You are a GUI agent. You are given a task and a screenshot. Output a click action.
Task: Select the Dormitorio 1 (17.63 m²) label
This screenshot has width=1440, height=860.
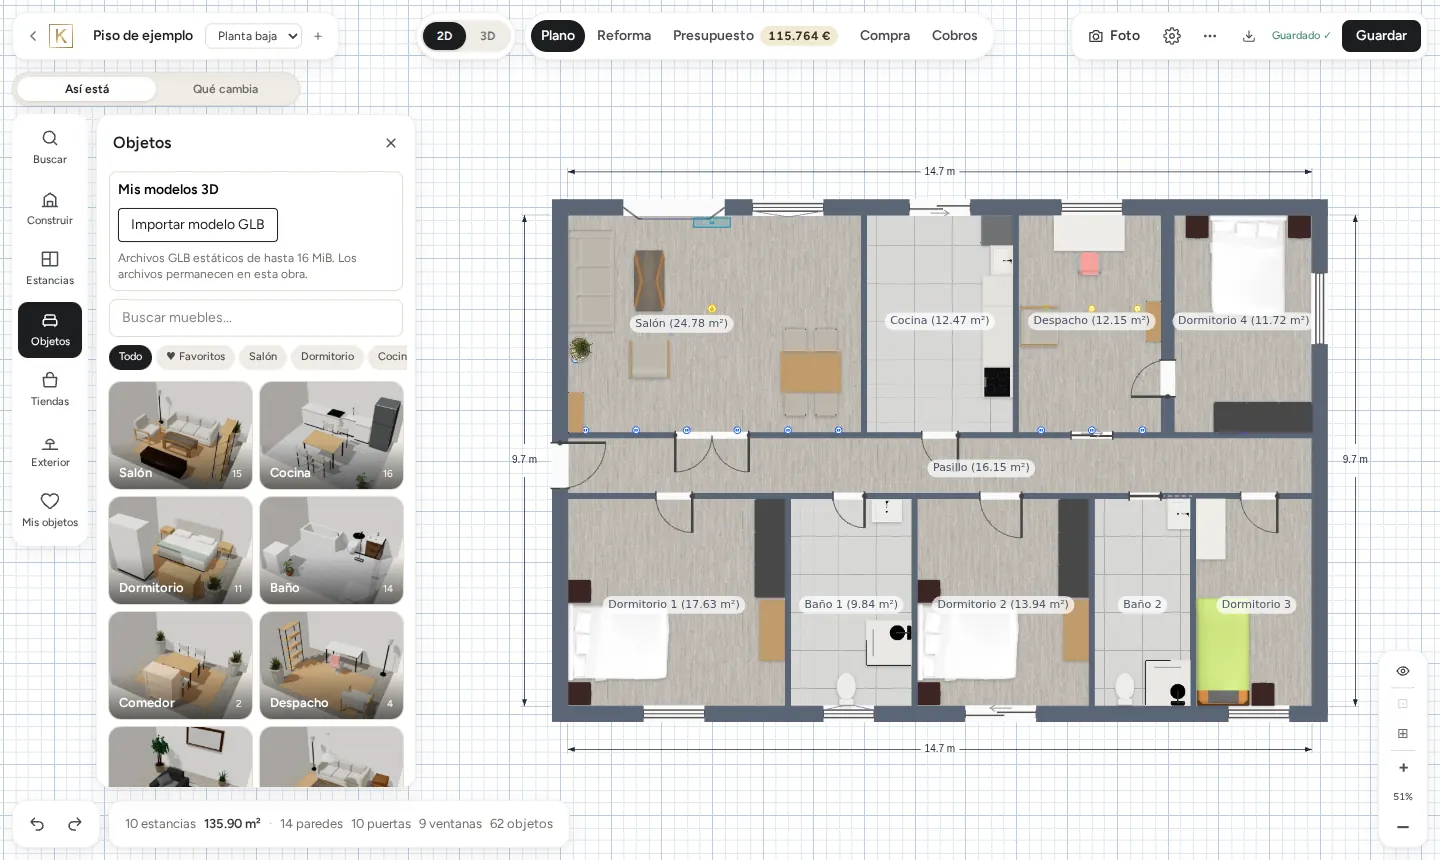coord(674,605)
